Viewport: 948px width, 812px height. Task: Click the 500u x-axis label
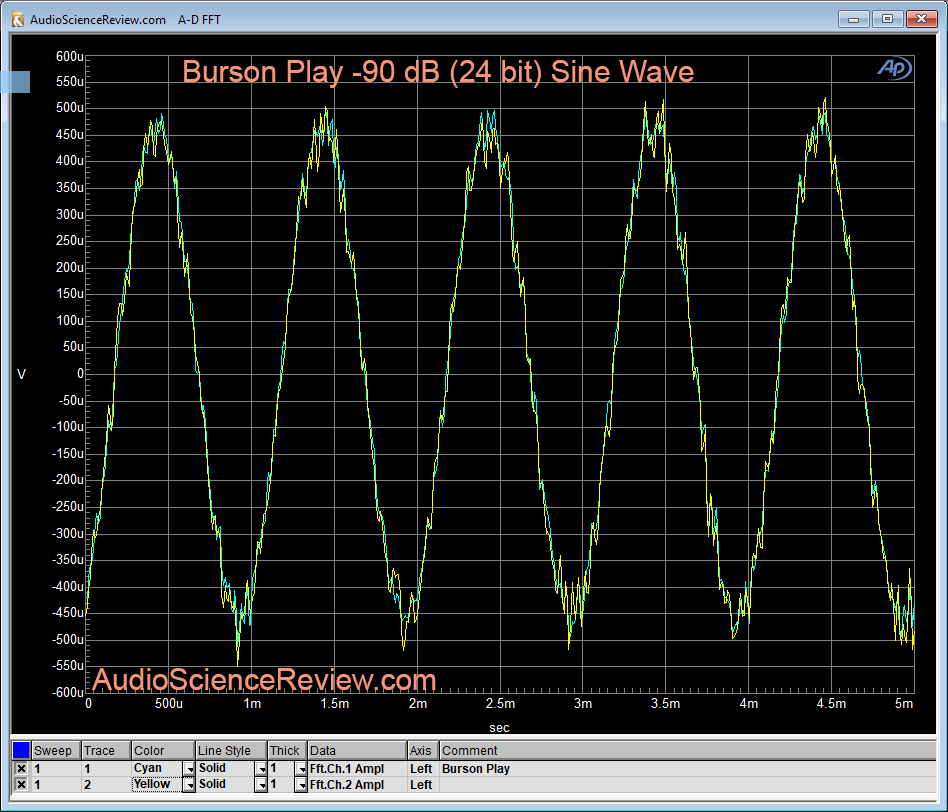[x=169, y=703]
